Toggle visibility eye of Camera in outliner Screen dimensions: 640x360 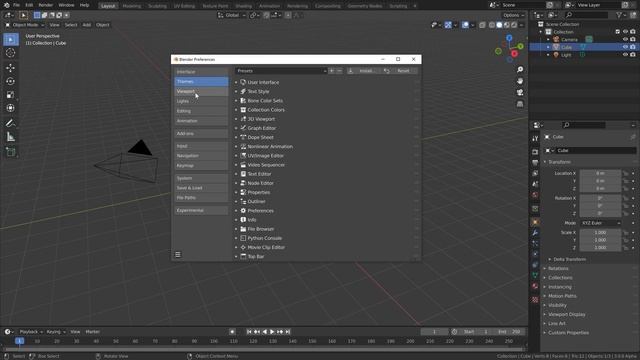tap(625, 40)
